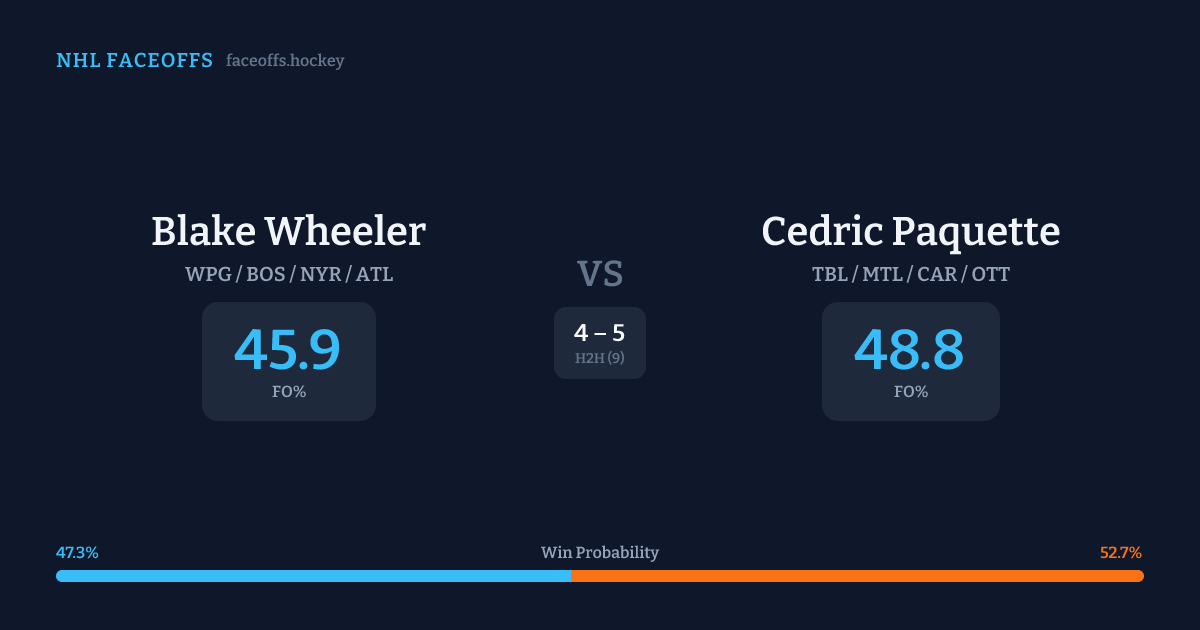Select the Blake Wheeler player name
This screenshot has height=630, width=1200.
[x=288, y=231]
